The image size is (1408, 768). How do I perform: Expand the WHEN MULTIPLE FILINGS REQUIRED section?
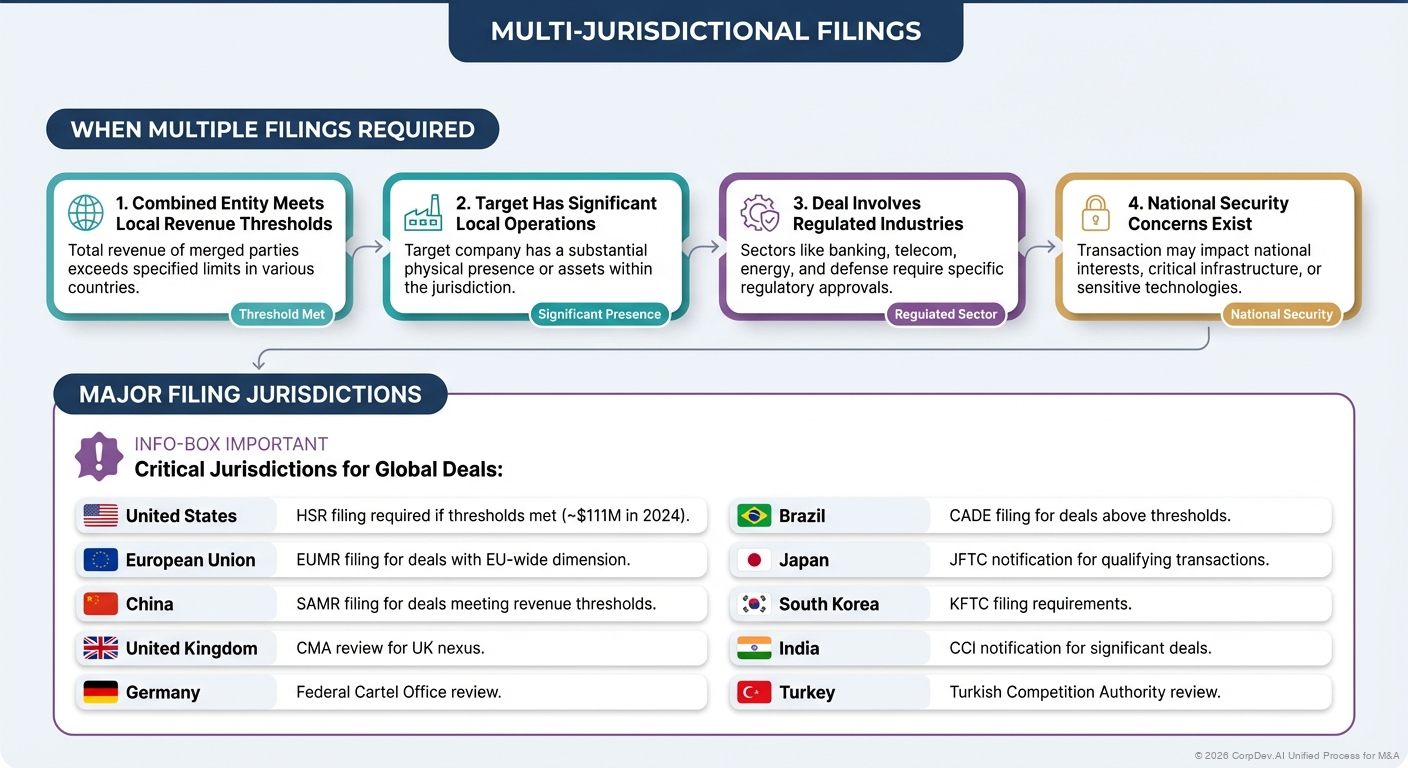[272, 129]
